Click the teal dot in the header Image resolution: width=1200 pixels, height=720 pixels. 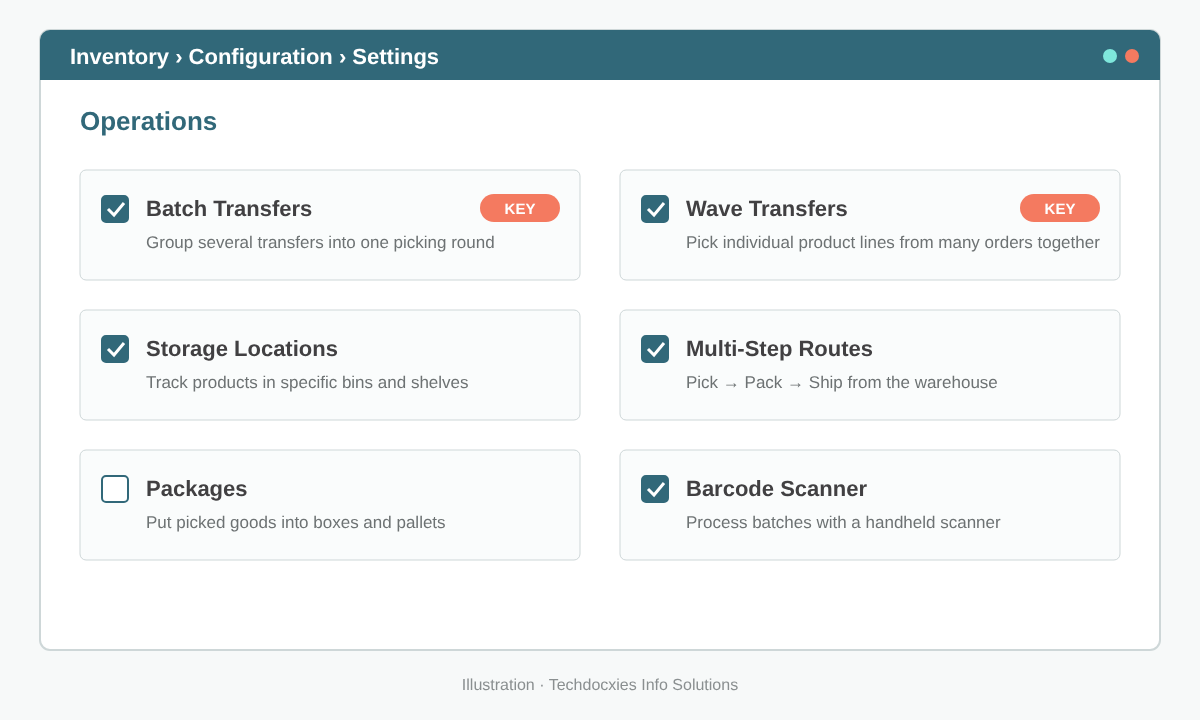pos(1110,56)
